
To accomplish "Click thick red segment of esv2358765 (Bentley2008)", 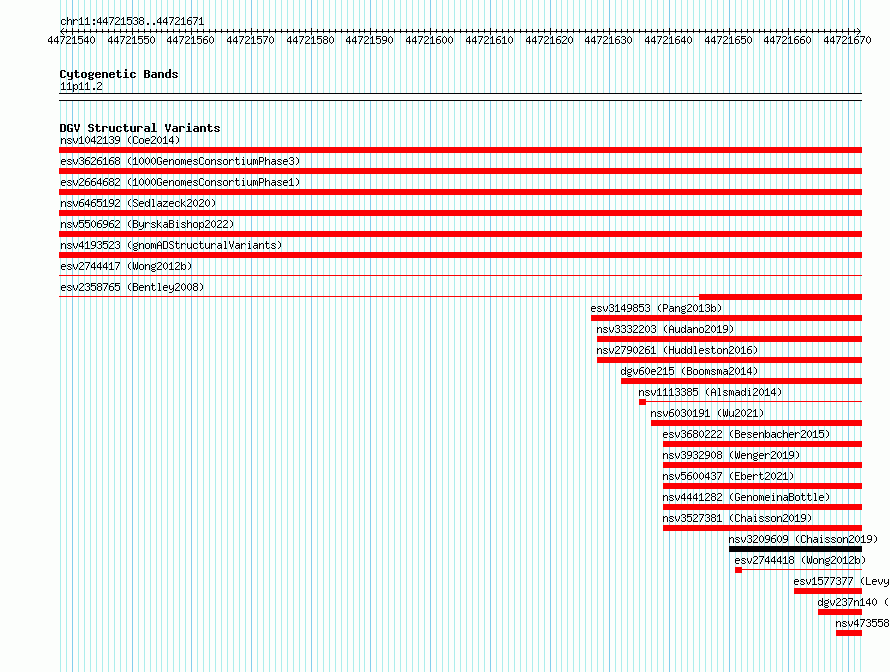I will (x=780, y=297).
